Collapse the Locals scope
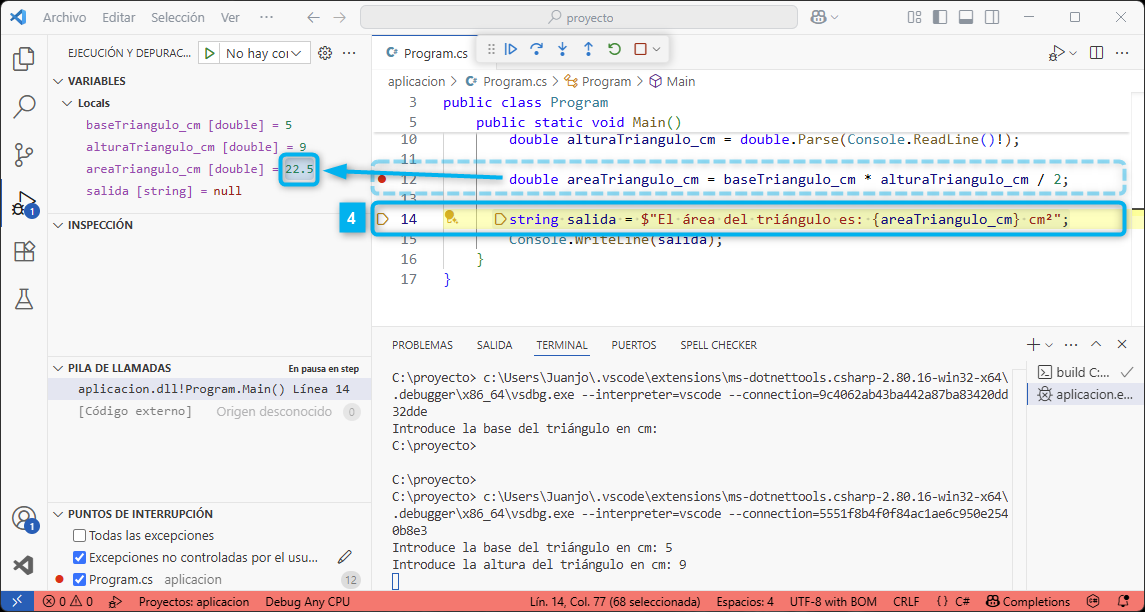The height and width of the screenshot is (612, 1145). pyautogui.click(x=69, y=103)
